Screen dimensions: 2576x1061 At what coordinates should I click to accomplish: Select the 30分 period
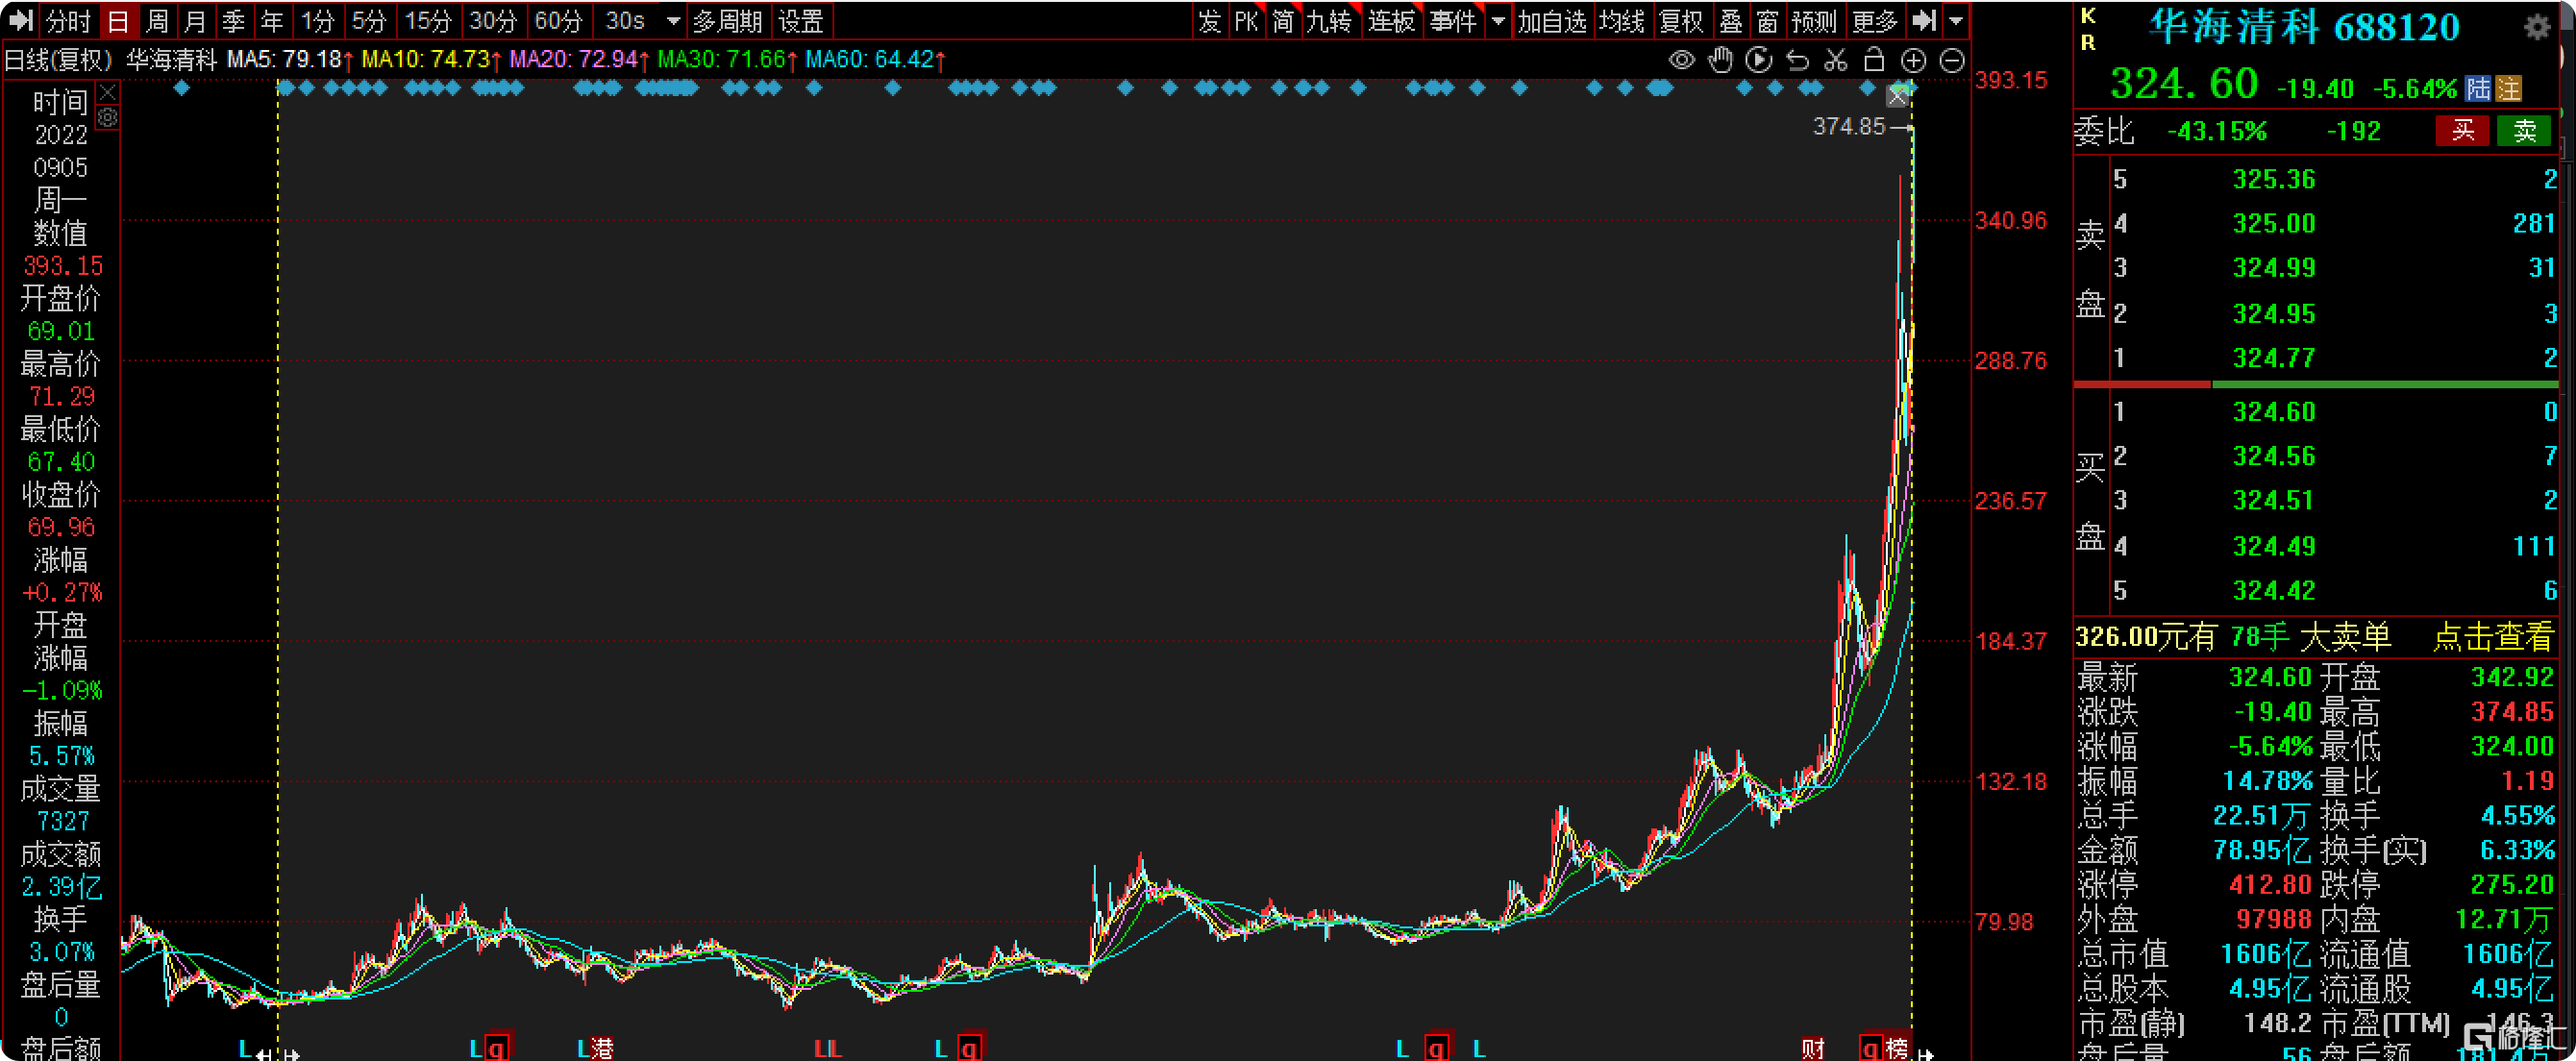point(493,21)
